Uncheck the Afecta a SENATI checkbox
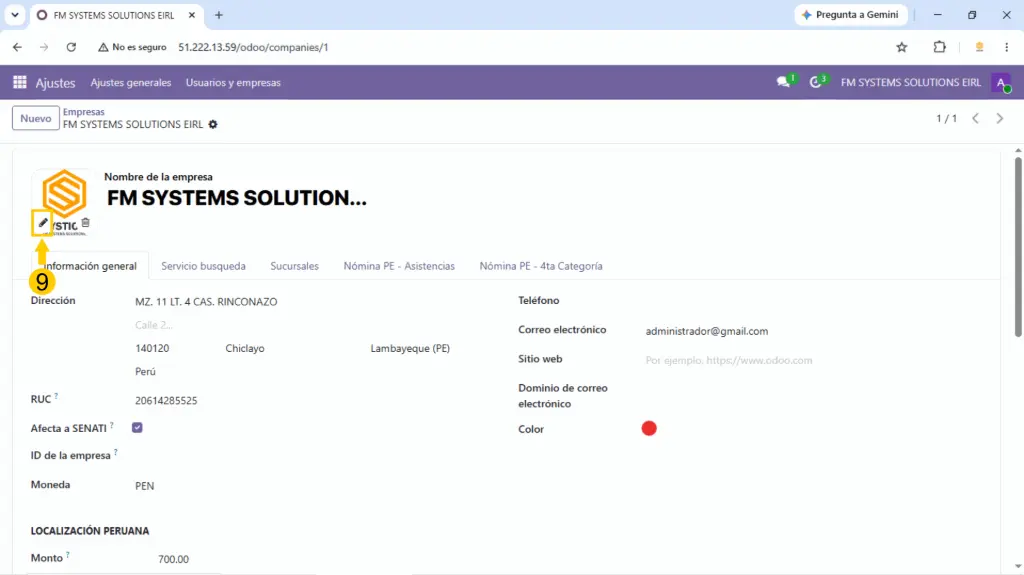Screen dimensions: 1024x575 click(137, 427)
